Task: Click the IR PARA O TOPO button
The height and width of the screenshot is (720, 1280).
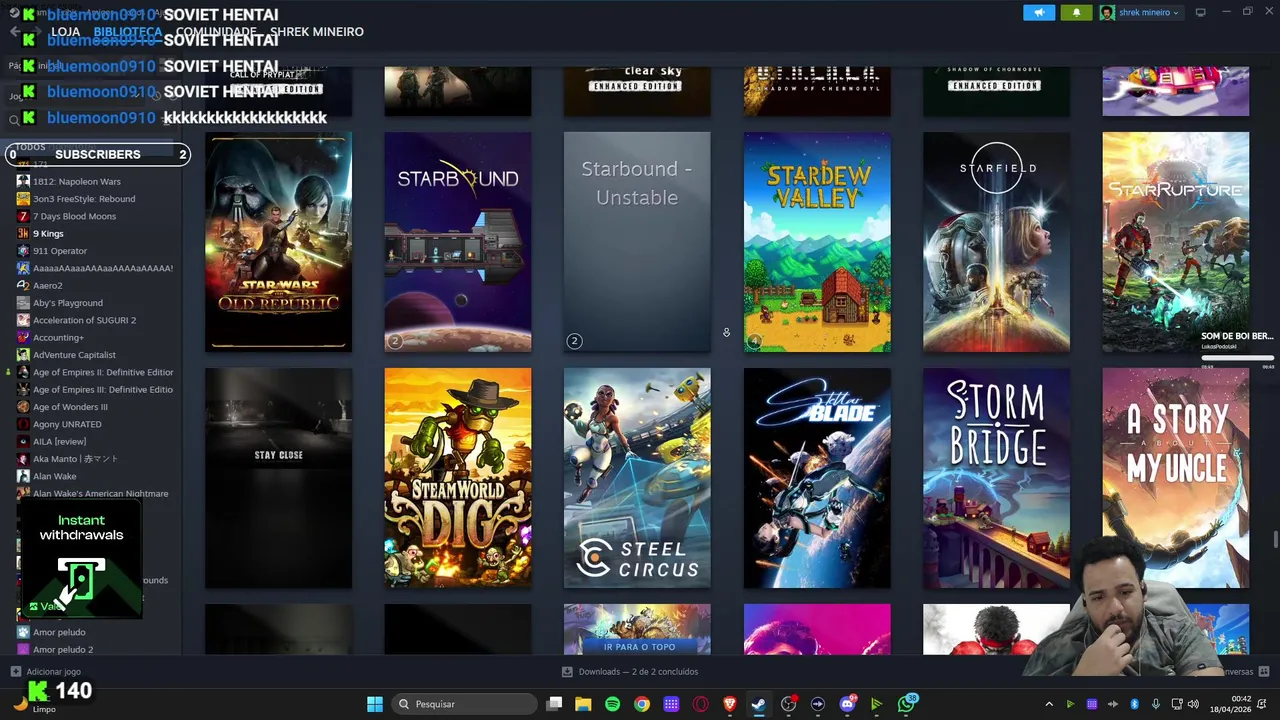Action: 639,646
